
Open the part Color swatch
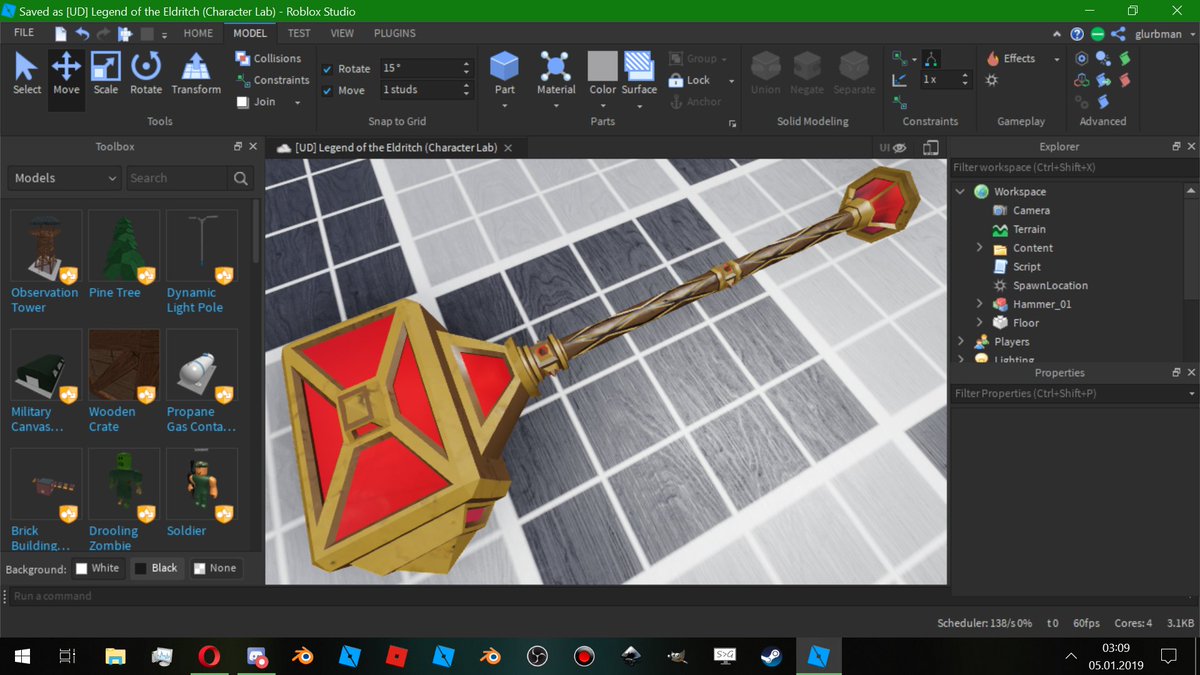tap(603, 74)
